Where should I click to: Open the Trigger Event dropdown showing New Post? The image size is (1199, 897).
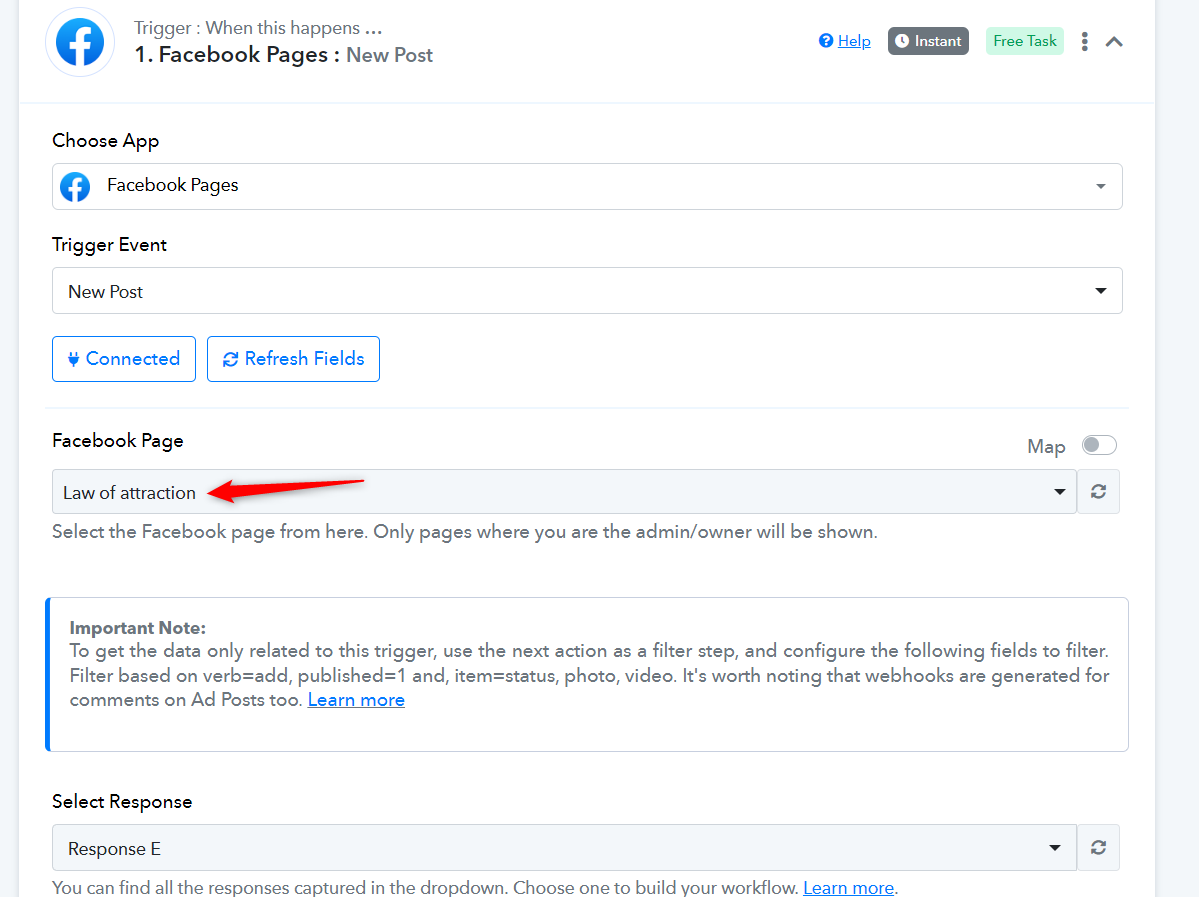point(587,291)
